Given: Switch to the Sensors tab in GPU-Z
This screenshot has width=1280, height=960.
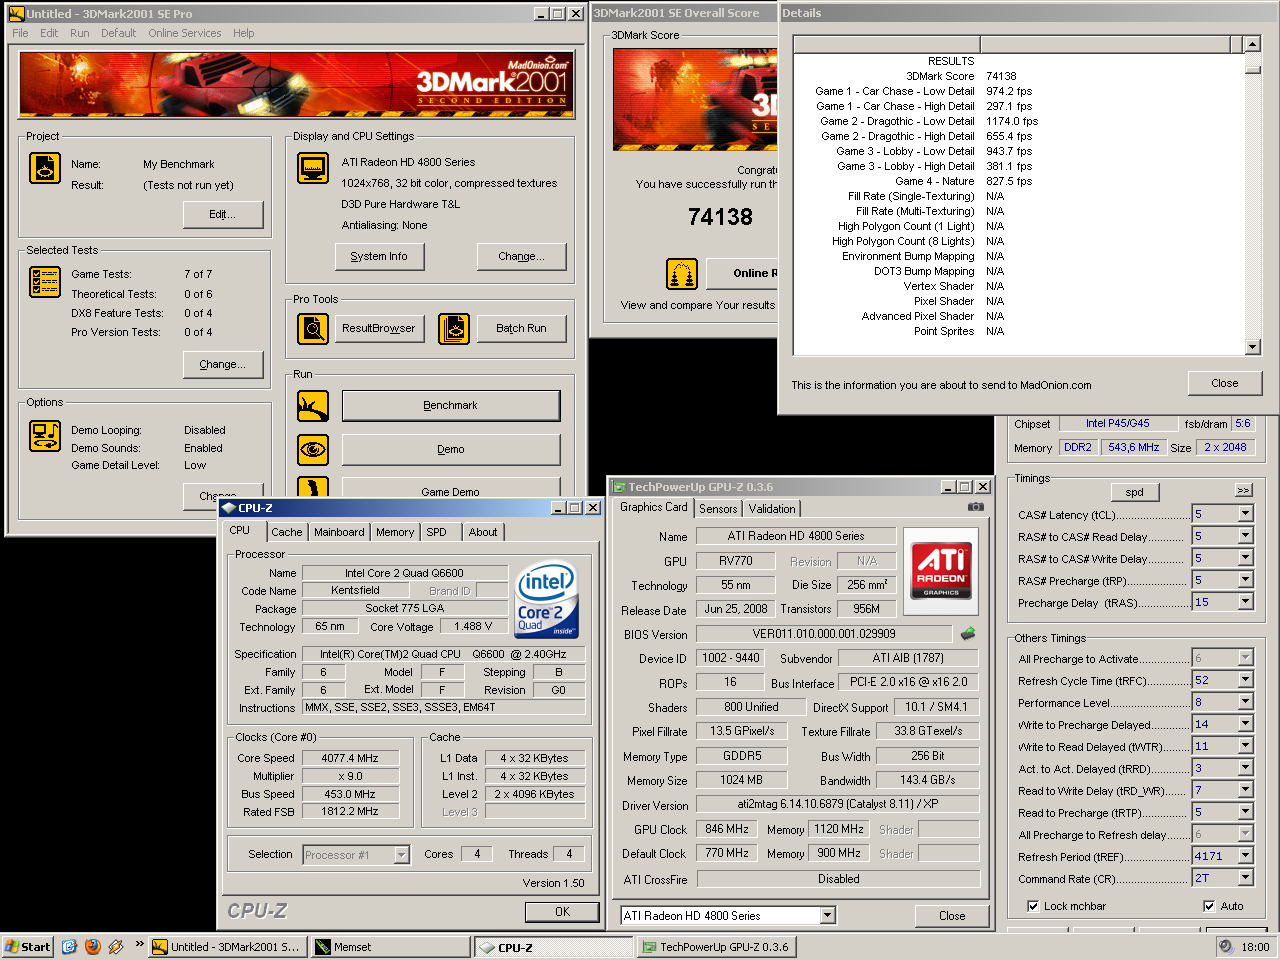Looking at the screenshot, I should pos(718,509).
